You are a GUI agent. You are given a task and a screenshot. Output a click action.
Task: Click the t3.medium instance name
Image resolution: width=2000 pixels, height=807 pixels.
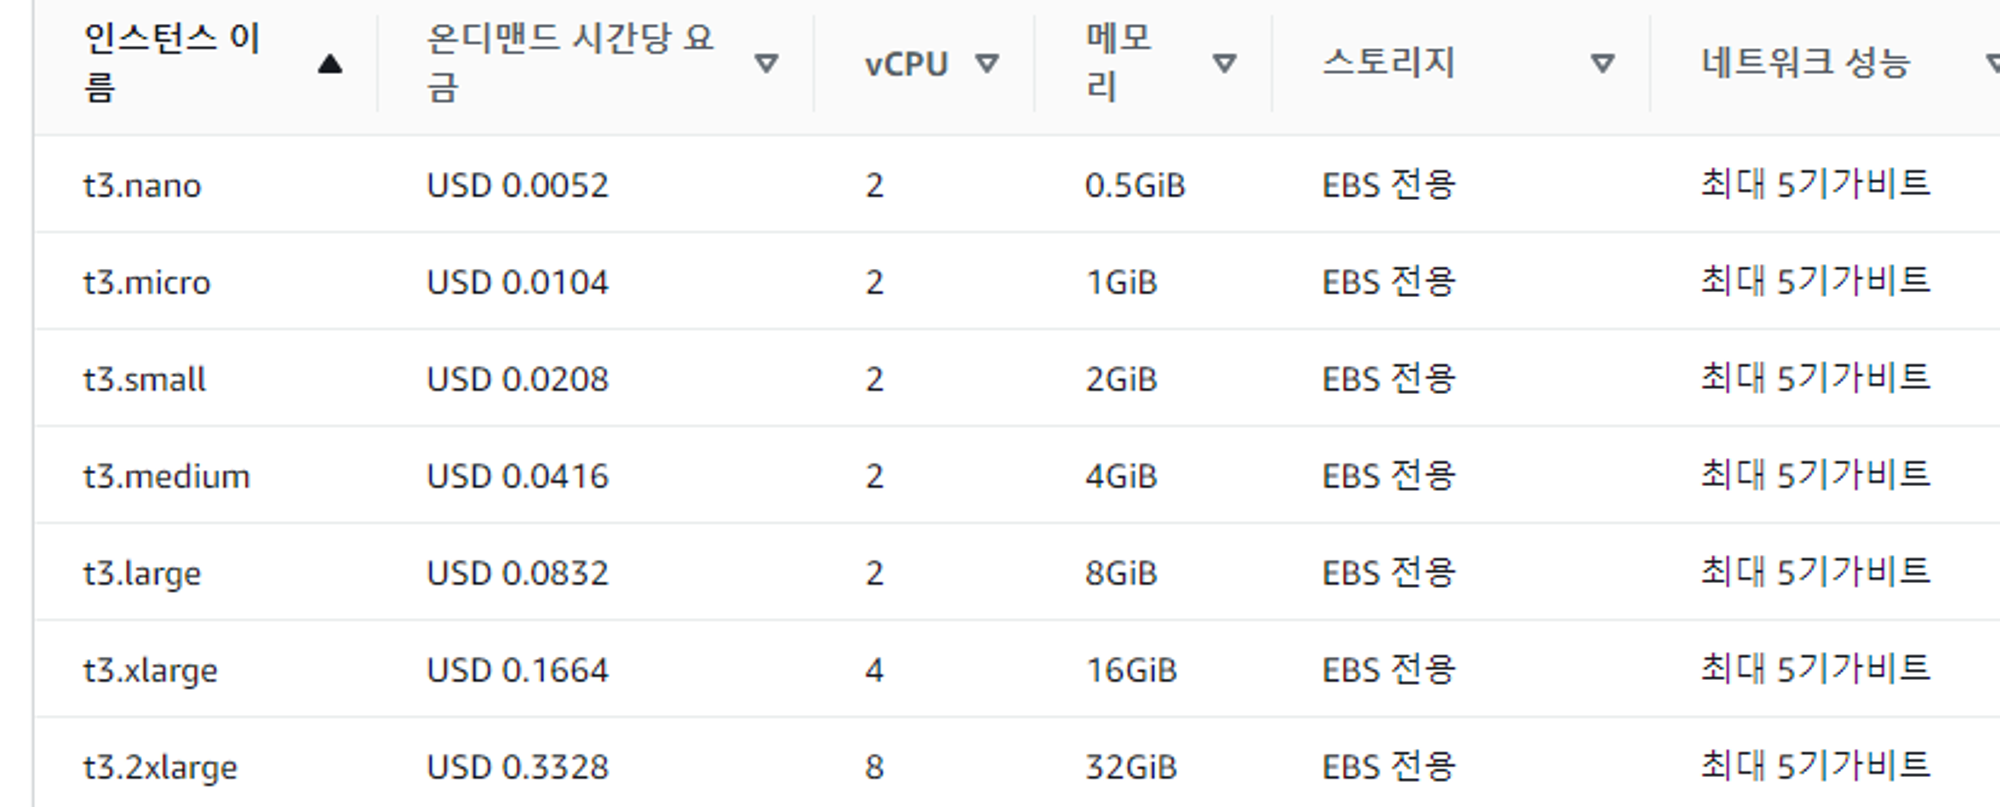coord(166,476)
